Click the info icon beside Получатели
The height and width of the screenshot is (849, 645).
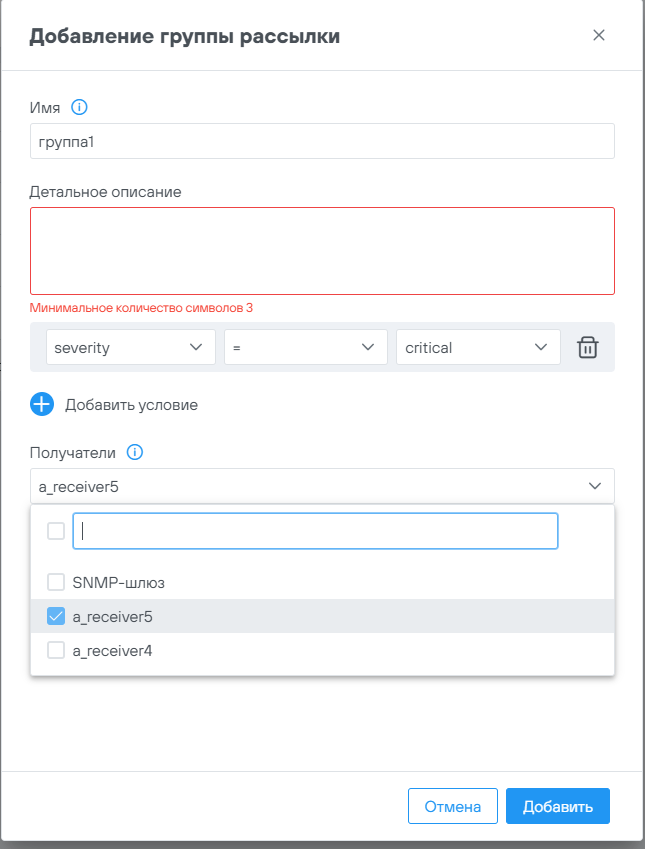pos(136,453)
